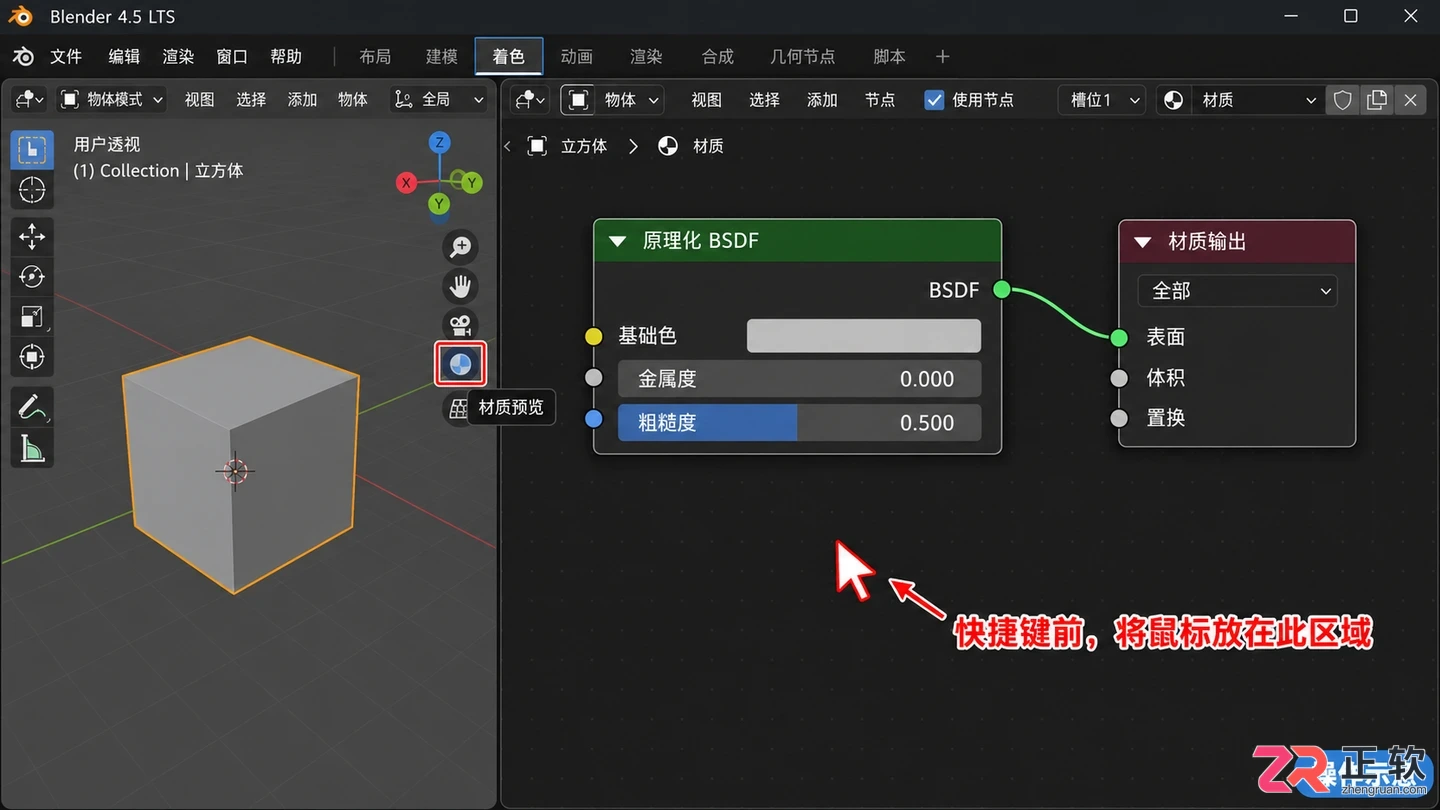
Task: Activate the 3D Cursor tool
Action: (x=32, y=190)
